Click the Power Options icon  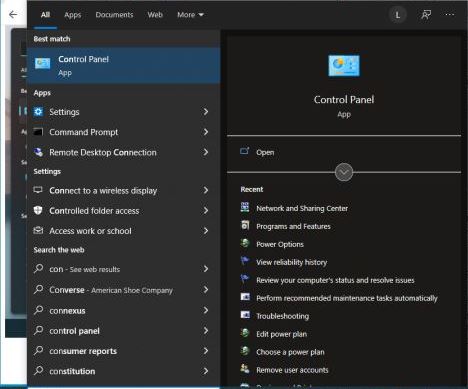coord(245,243)
